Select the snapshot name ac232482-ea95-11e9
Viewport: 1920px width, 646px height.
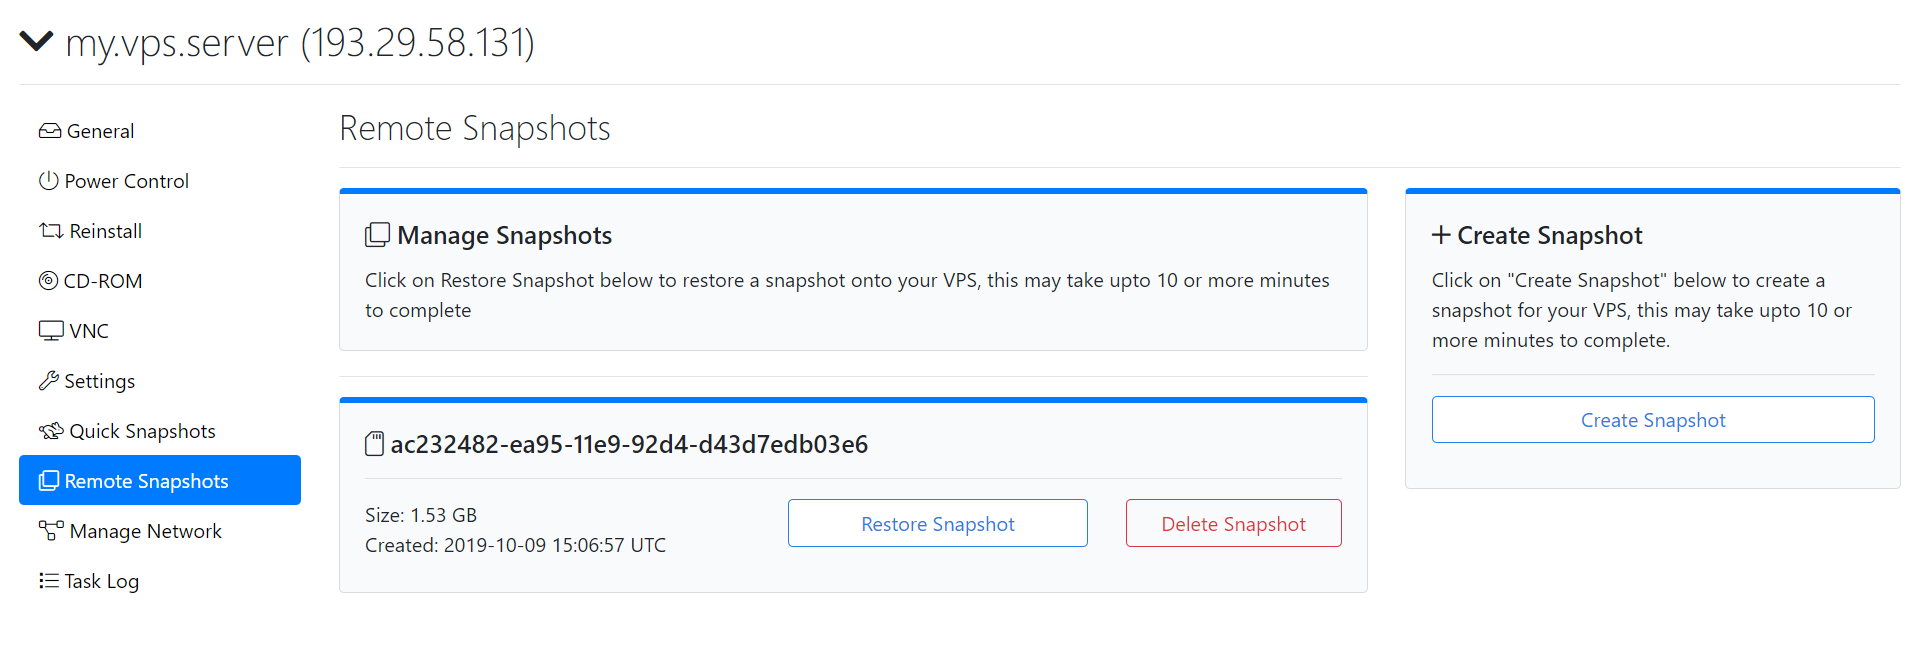click(628, 444)
